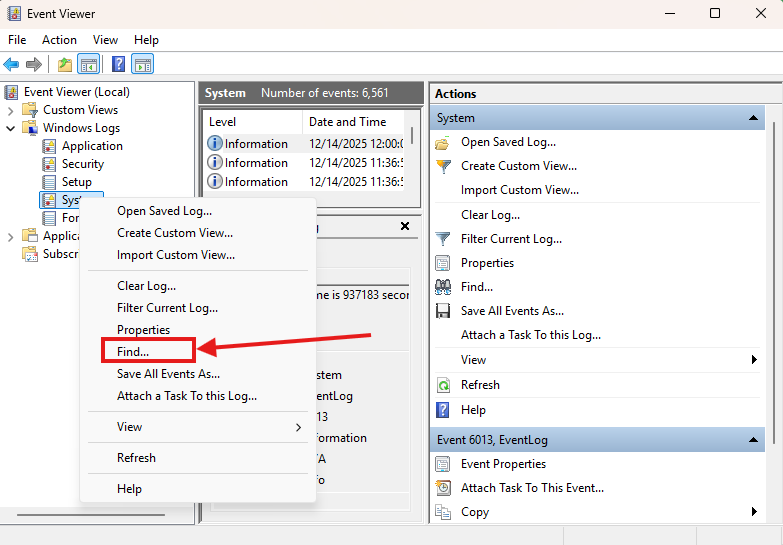Open the Help menu in menu bar
The width and height of the screenshot is (783, 545).
[x=146, y=40]
